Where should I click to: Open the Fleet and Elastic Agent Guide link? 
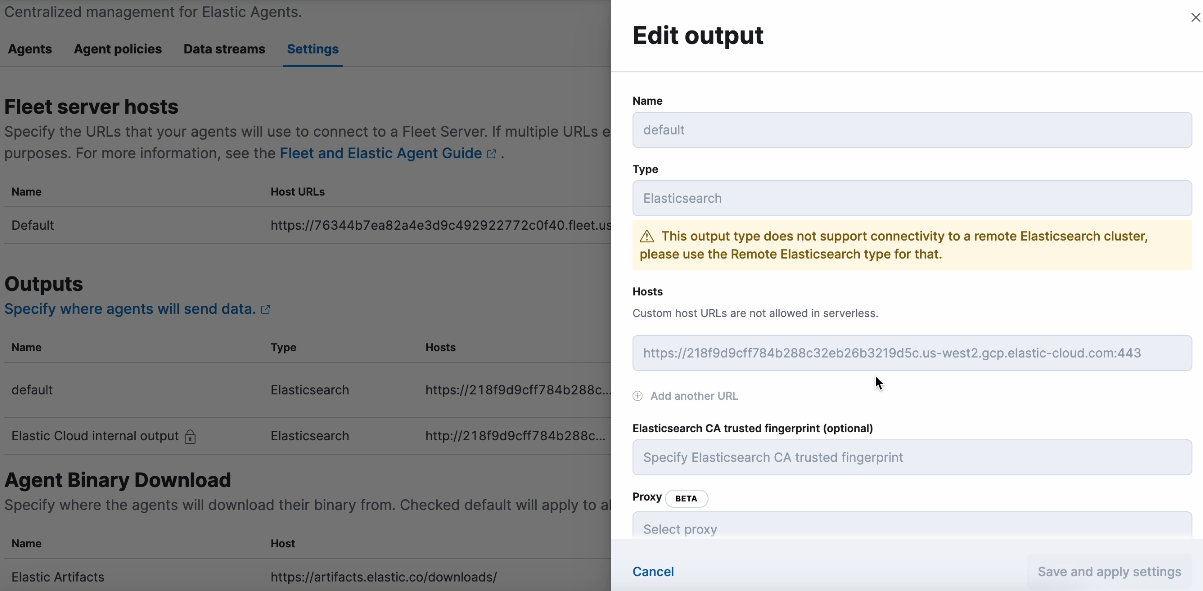tap(382, 153)
